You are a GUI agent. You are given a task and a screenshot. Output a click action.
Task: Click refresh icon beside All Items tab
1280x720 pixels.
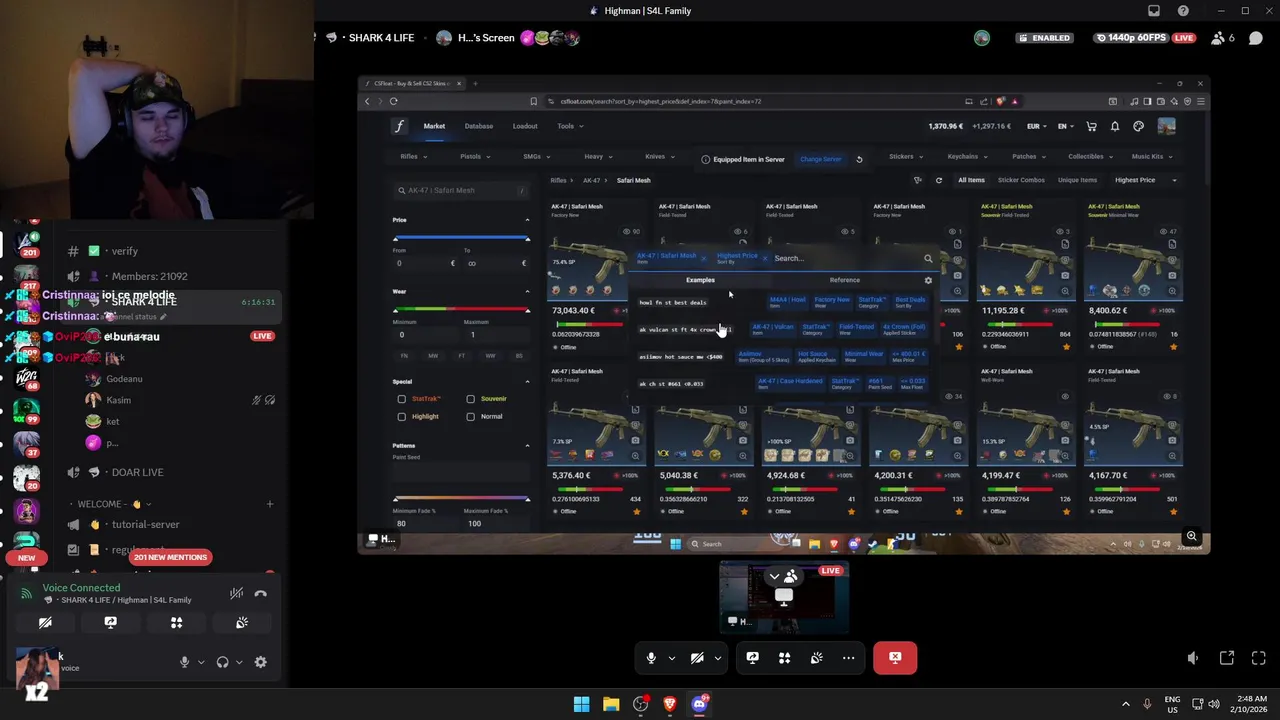pos(938,180)
